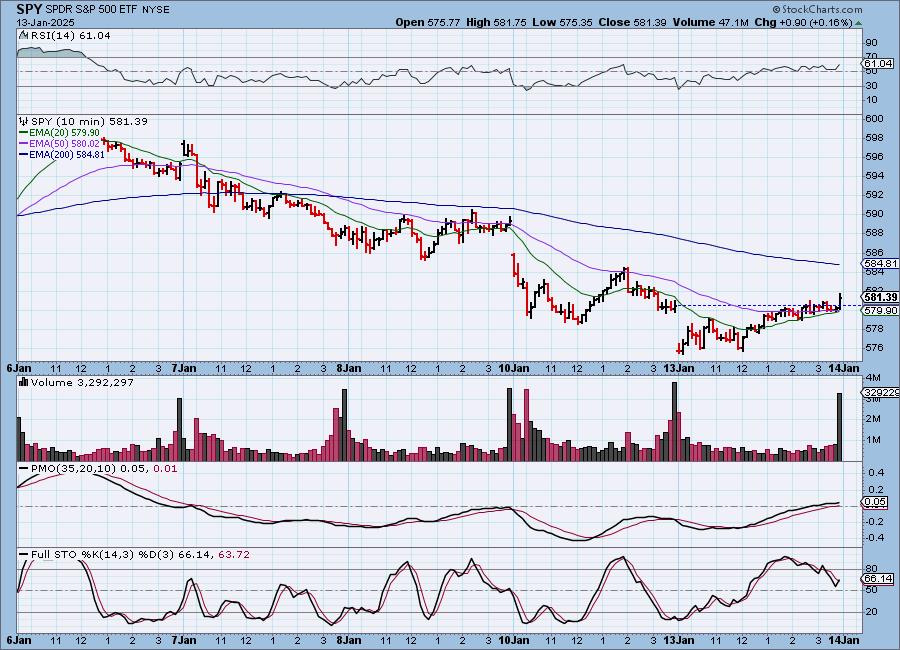Open the StockCharts.com watermark link
Screen dimensions: 900x650
817,9
